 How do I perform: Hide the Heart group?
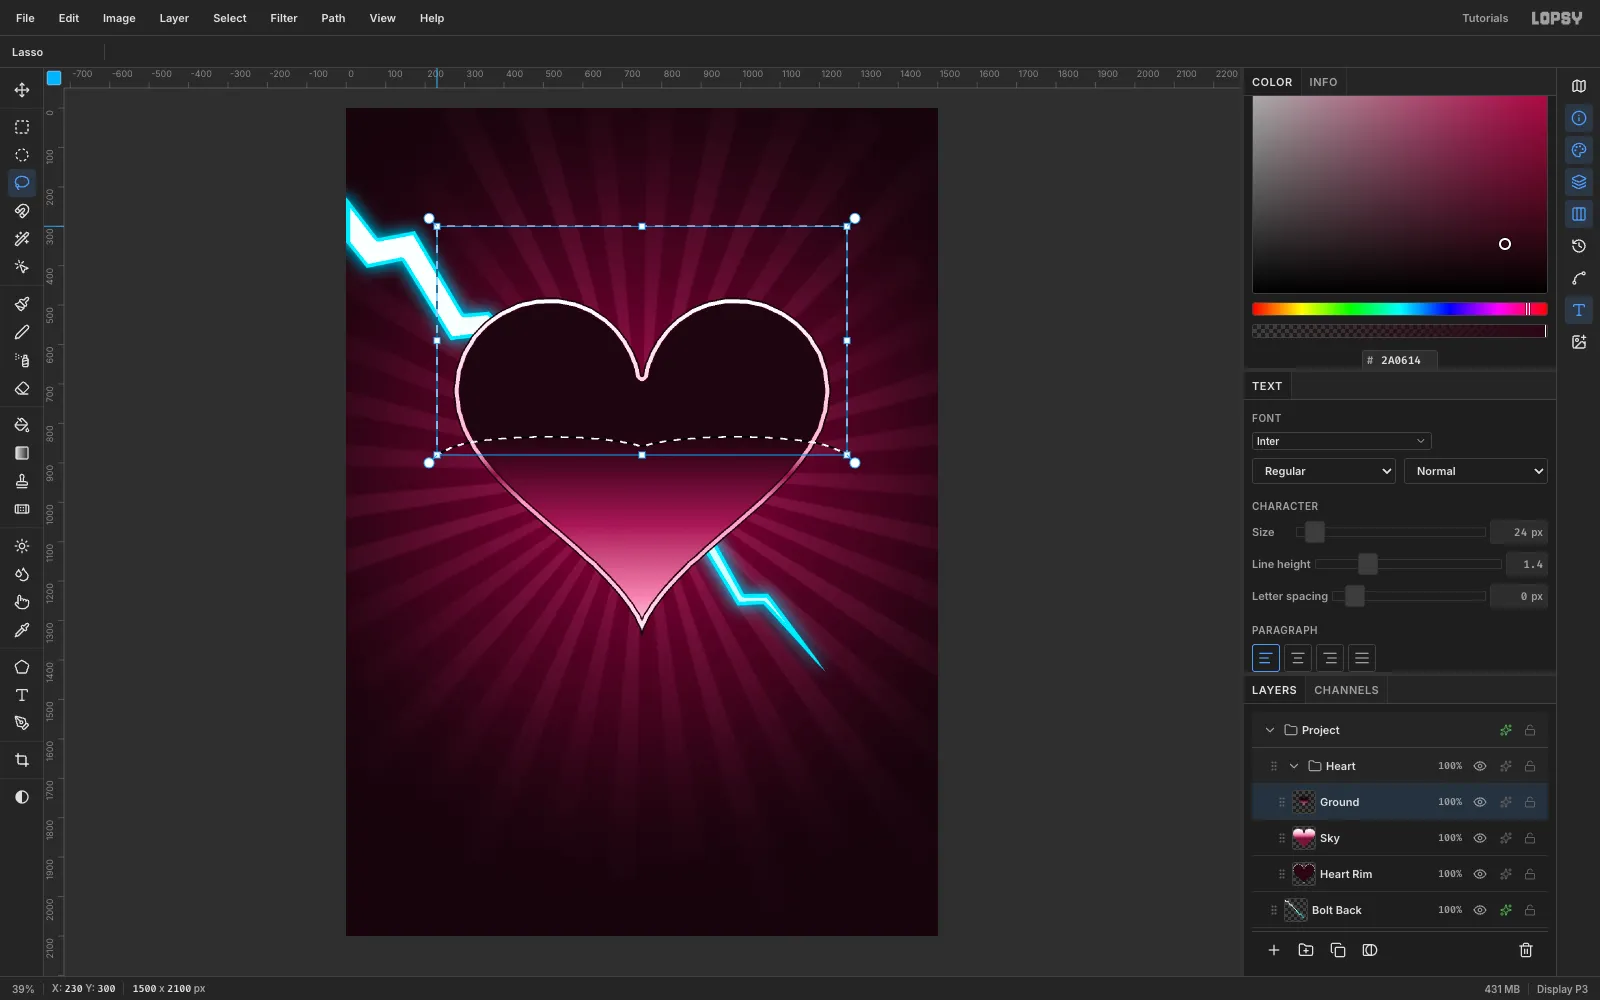click(x=1480, y=766)
